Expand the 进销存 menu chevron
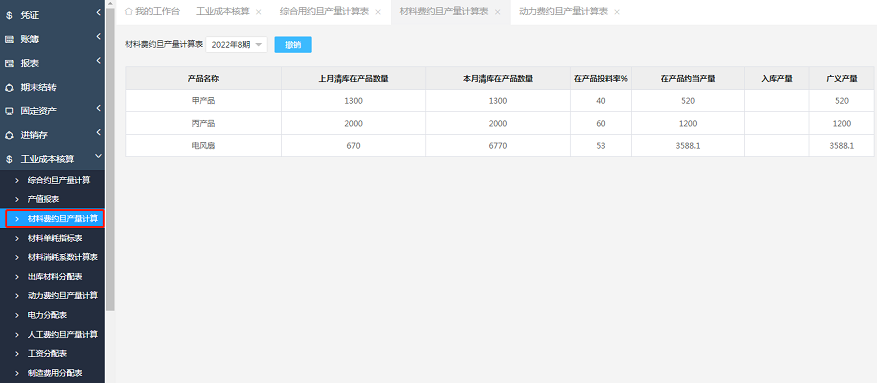Viewport: 877px width, 383px height. pos(98,132)
